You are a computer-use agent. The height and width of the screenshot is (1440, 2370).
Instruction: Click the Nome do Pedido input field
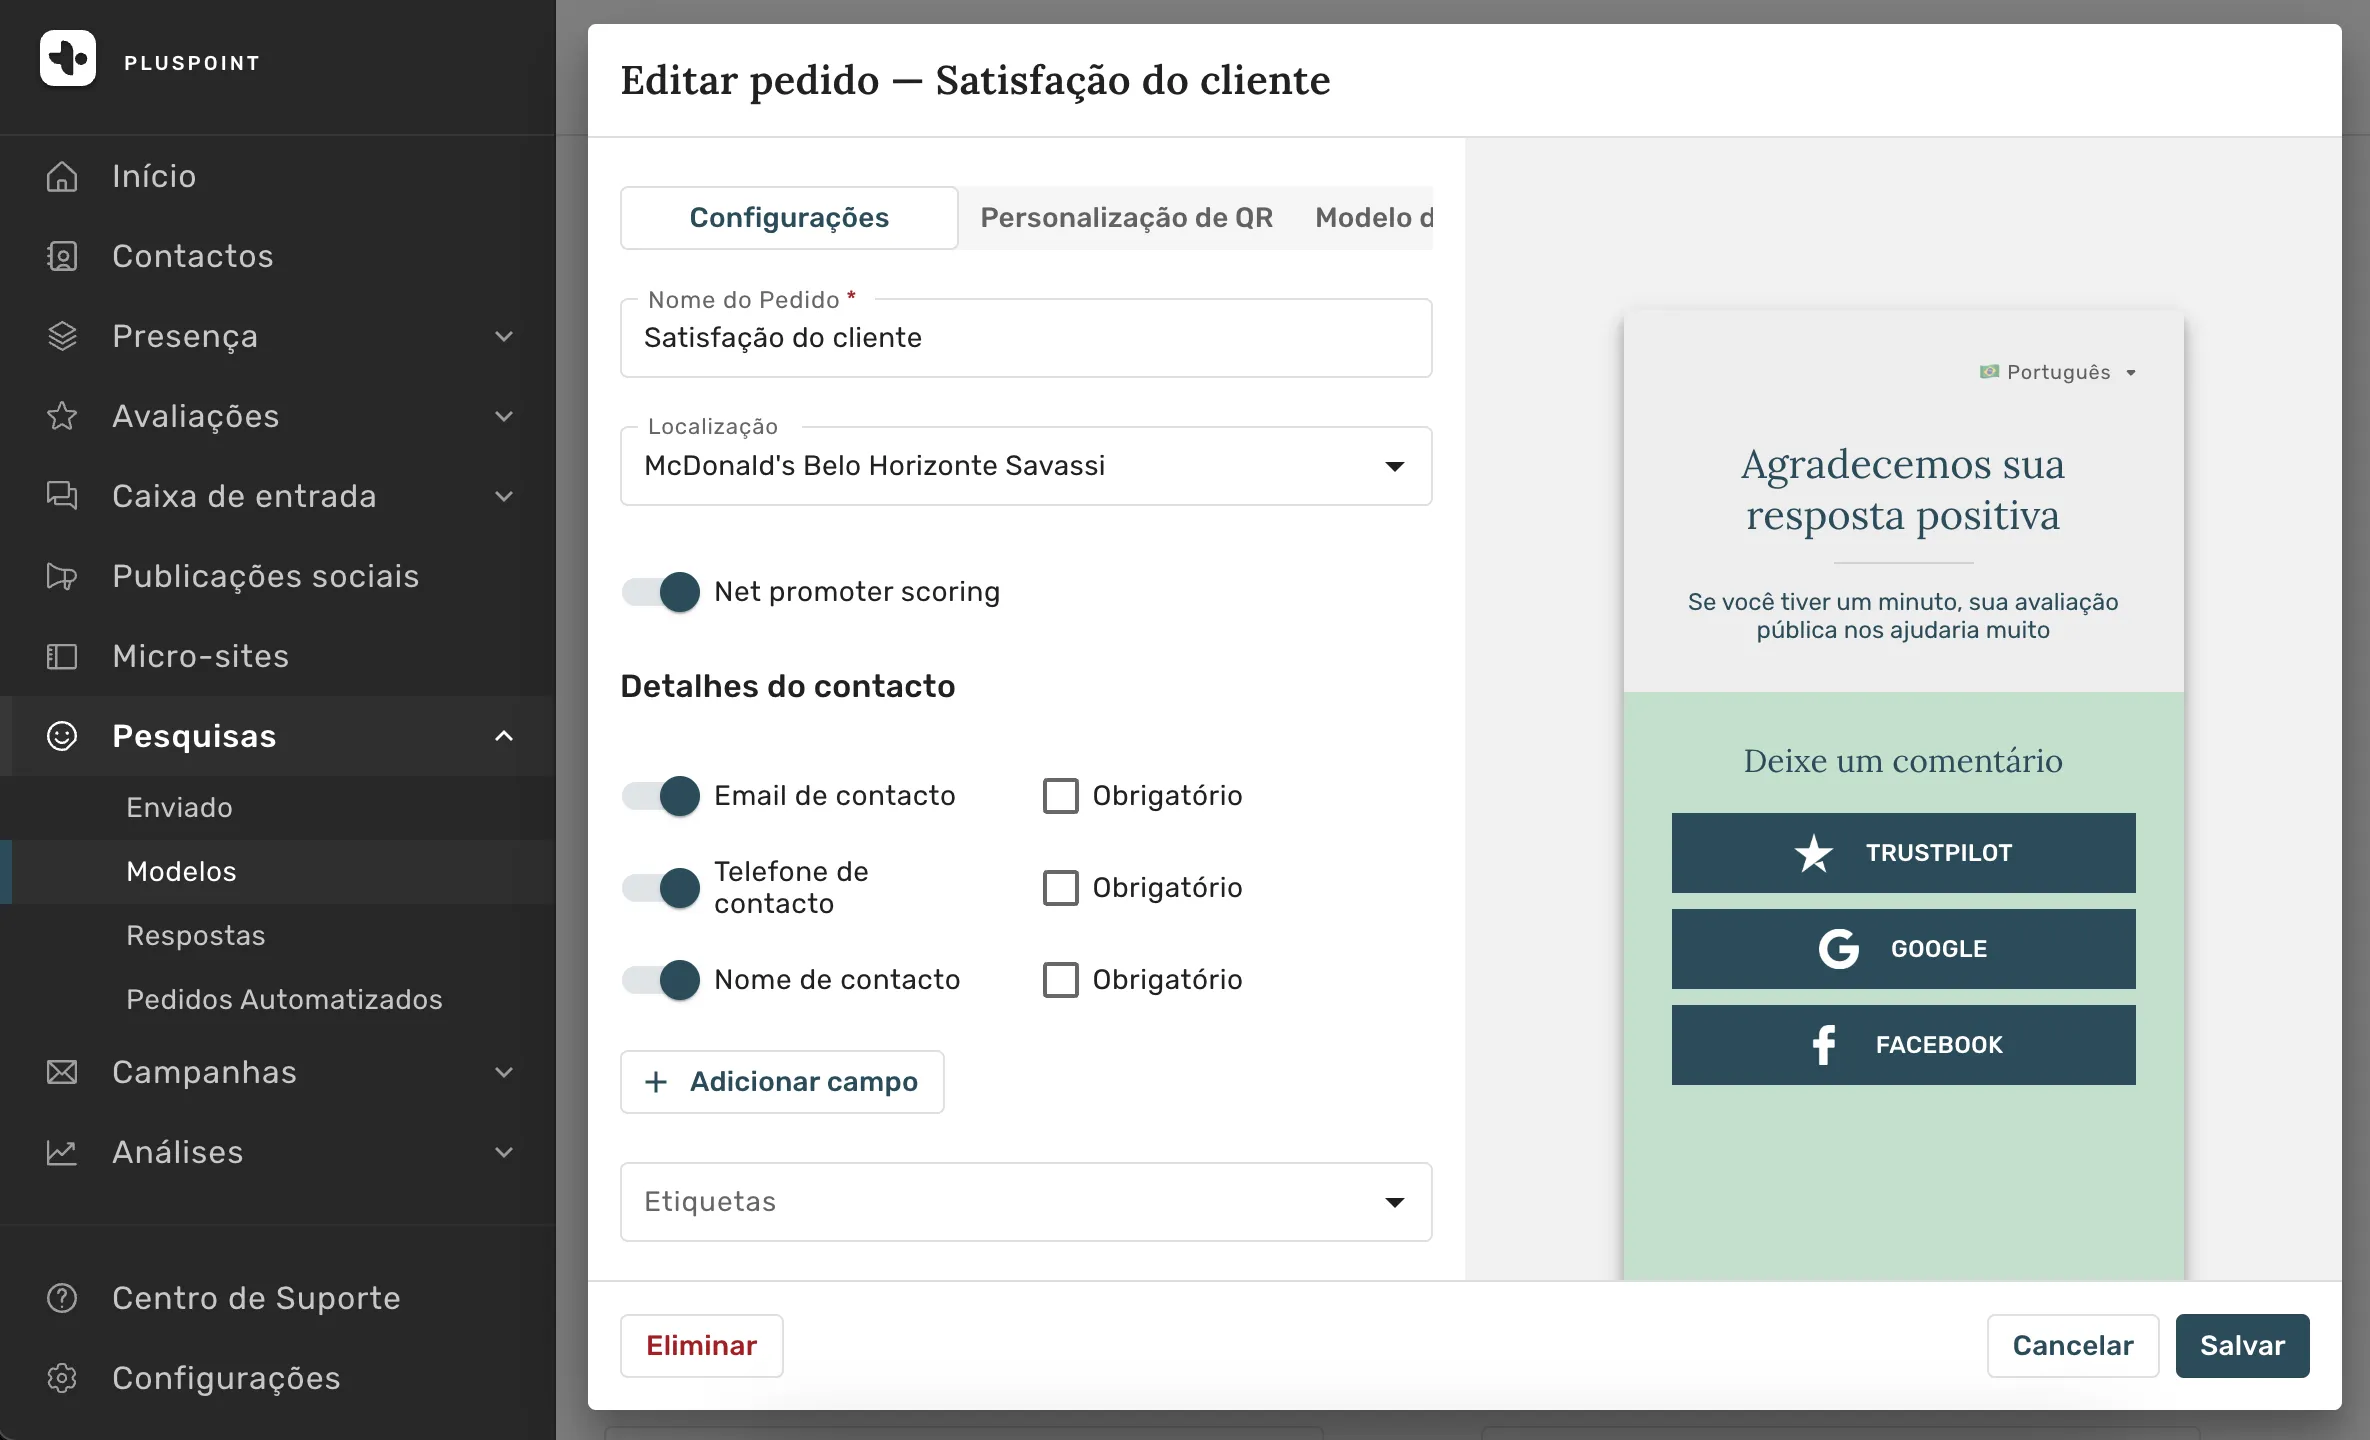(x=1026, y=338)
